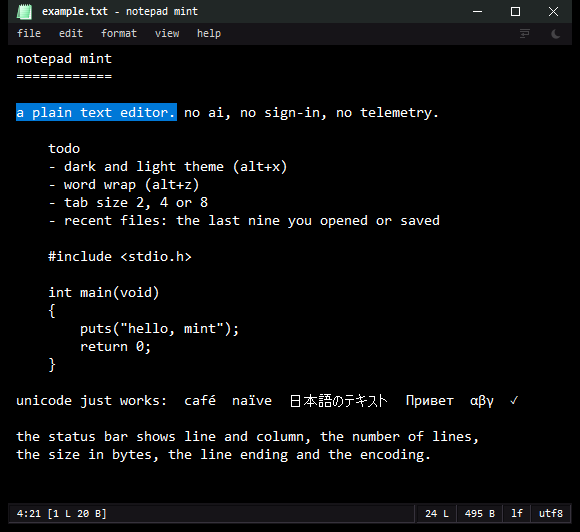
Task: Open the help menu
Action: (209, 33)
